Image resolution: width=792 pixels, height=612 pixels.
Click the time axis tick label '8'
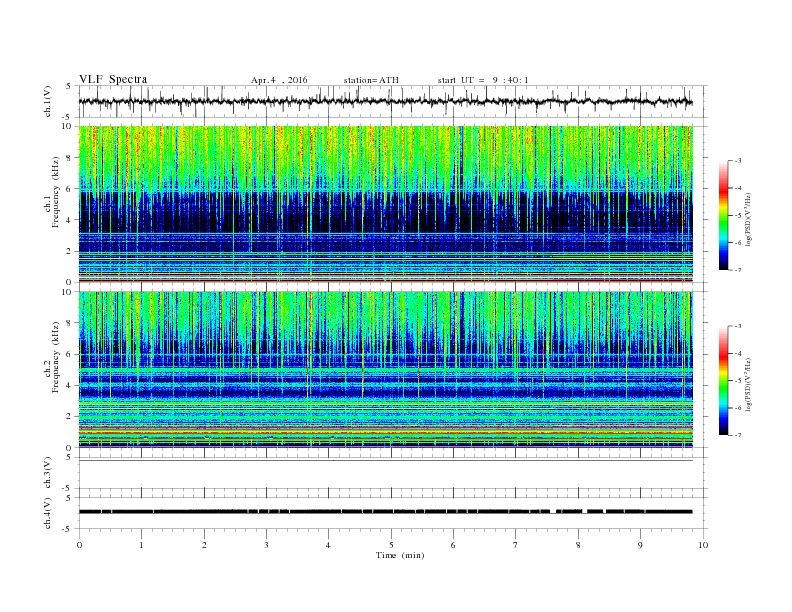(578, 545)
